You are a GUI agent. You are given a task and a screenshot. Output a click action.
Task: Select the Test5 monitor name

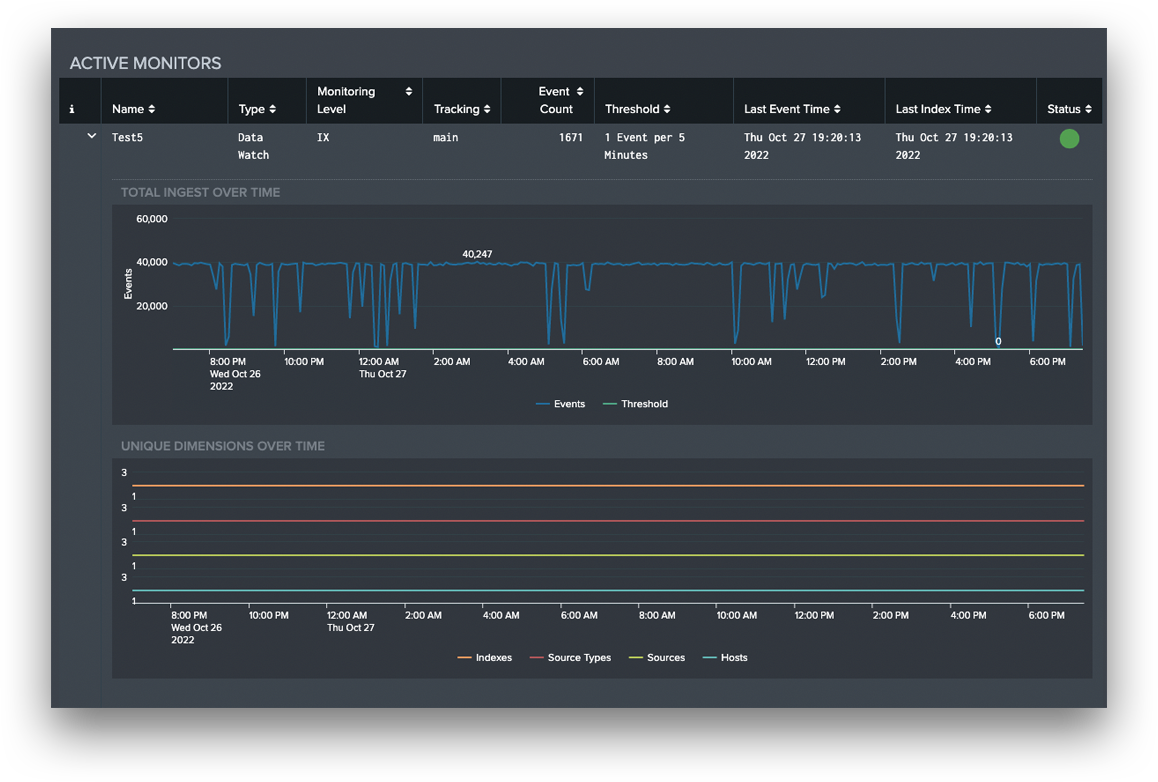pyautogui.click(x=127, y=138)
